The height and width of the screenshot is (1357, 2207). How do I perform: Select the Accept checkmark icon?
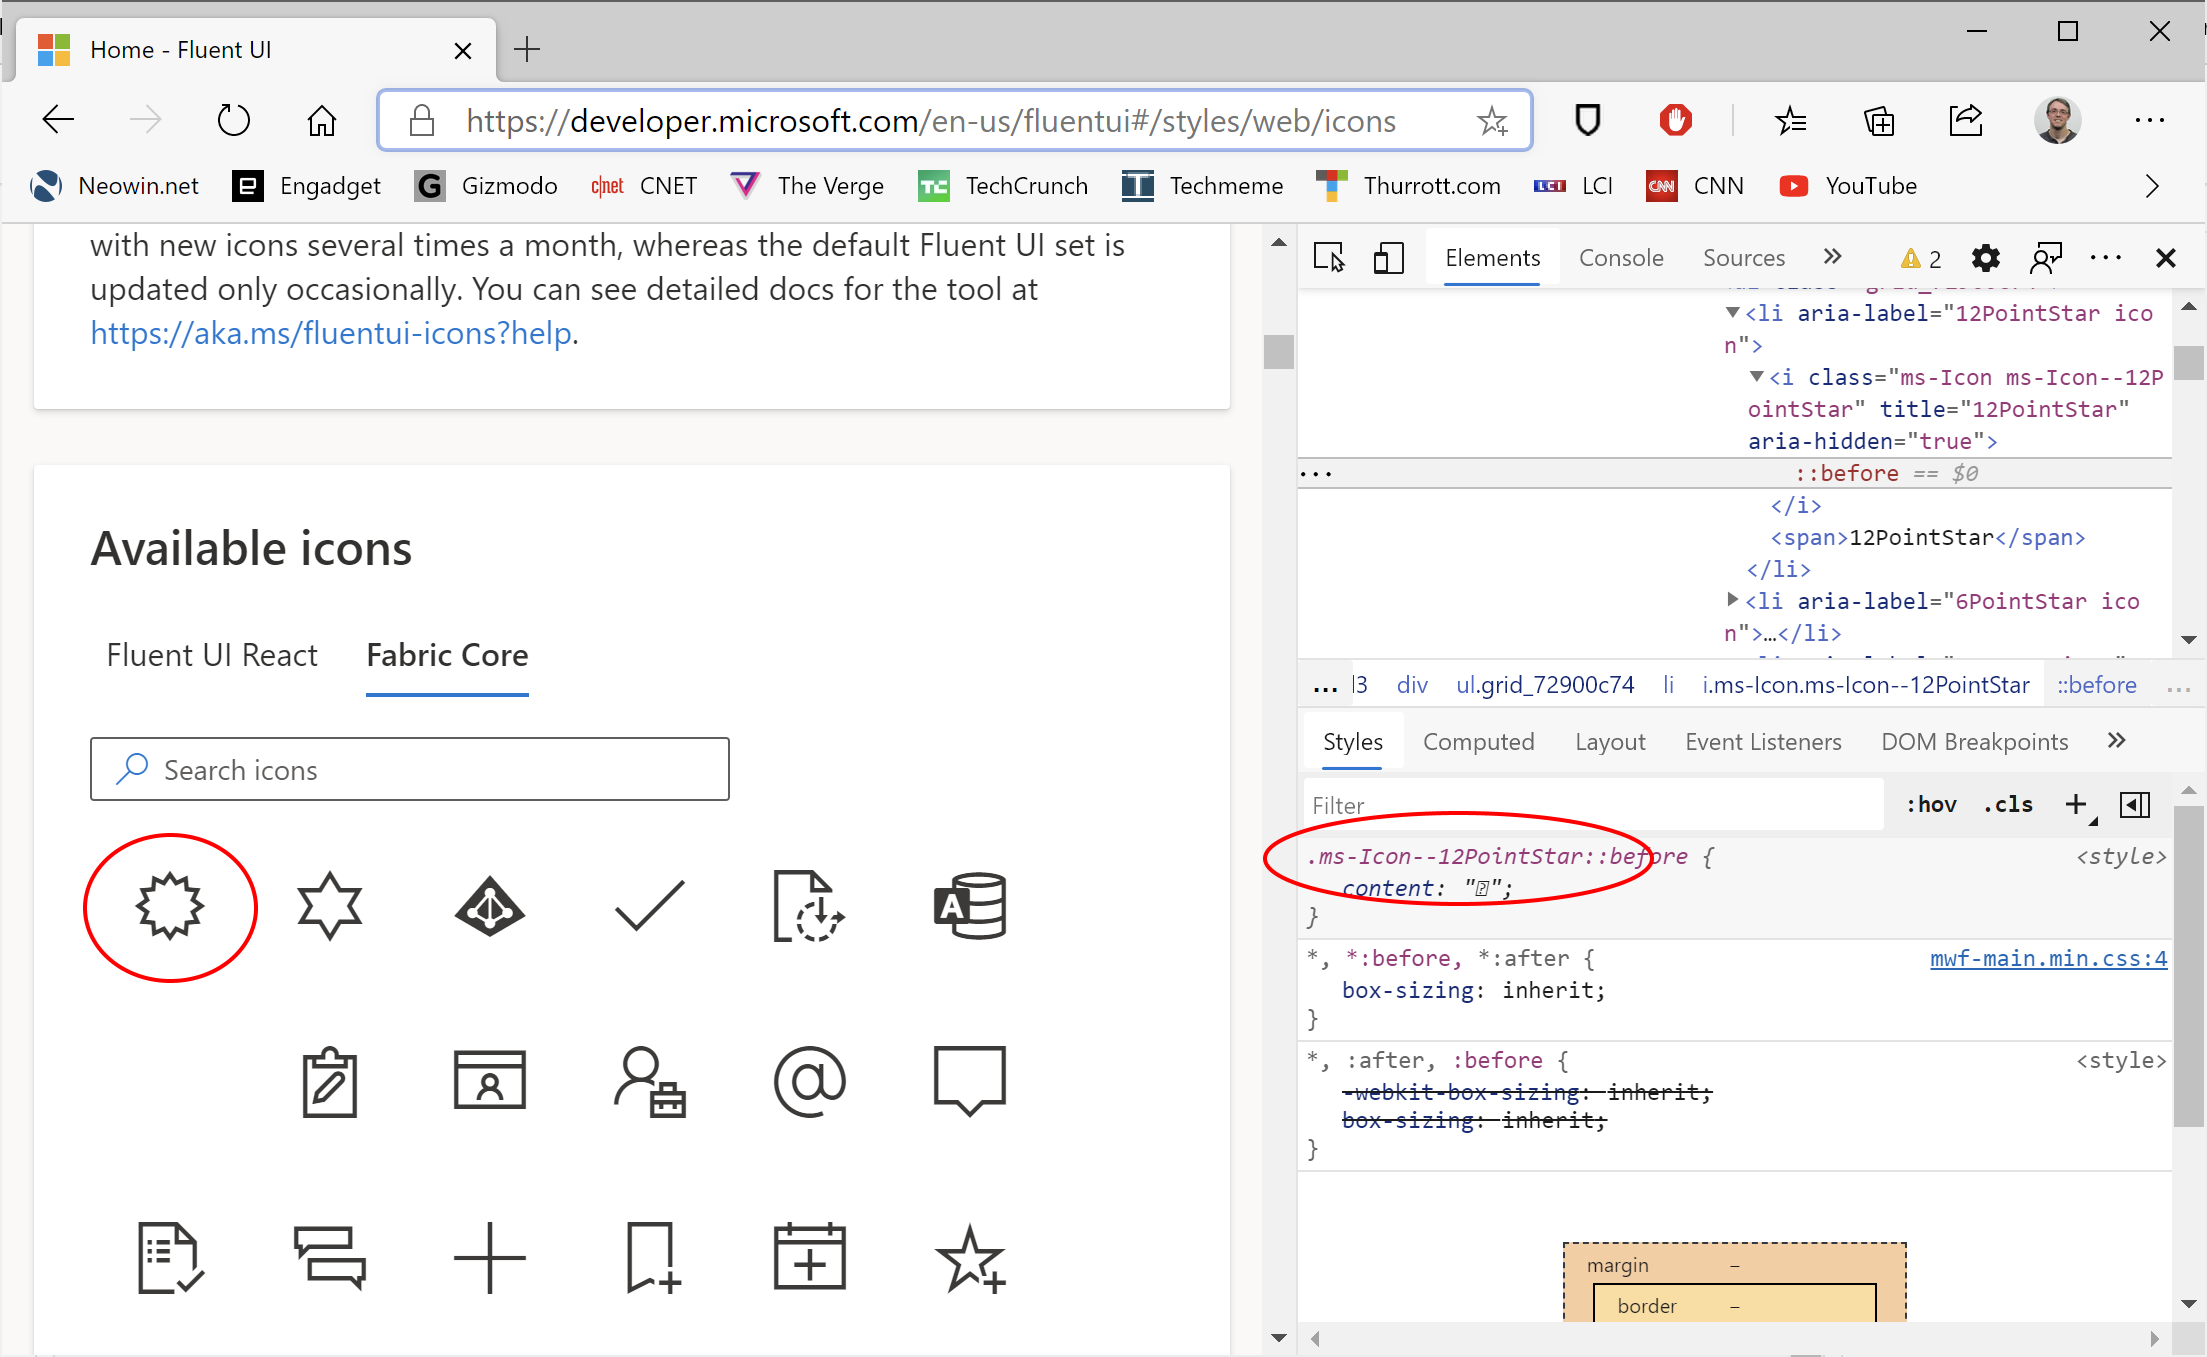click(649, 906)
